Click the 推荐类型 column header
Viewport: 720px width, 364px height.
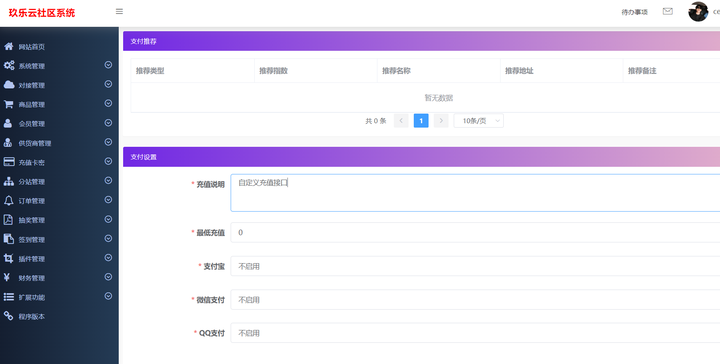pyautogui.click(x=192, y=71)
